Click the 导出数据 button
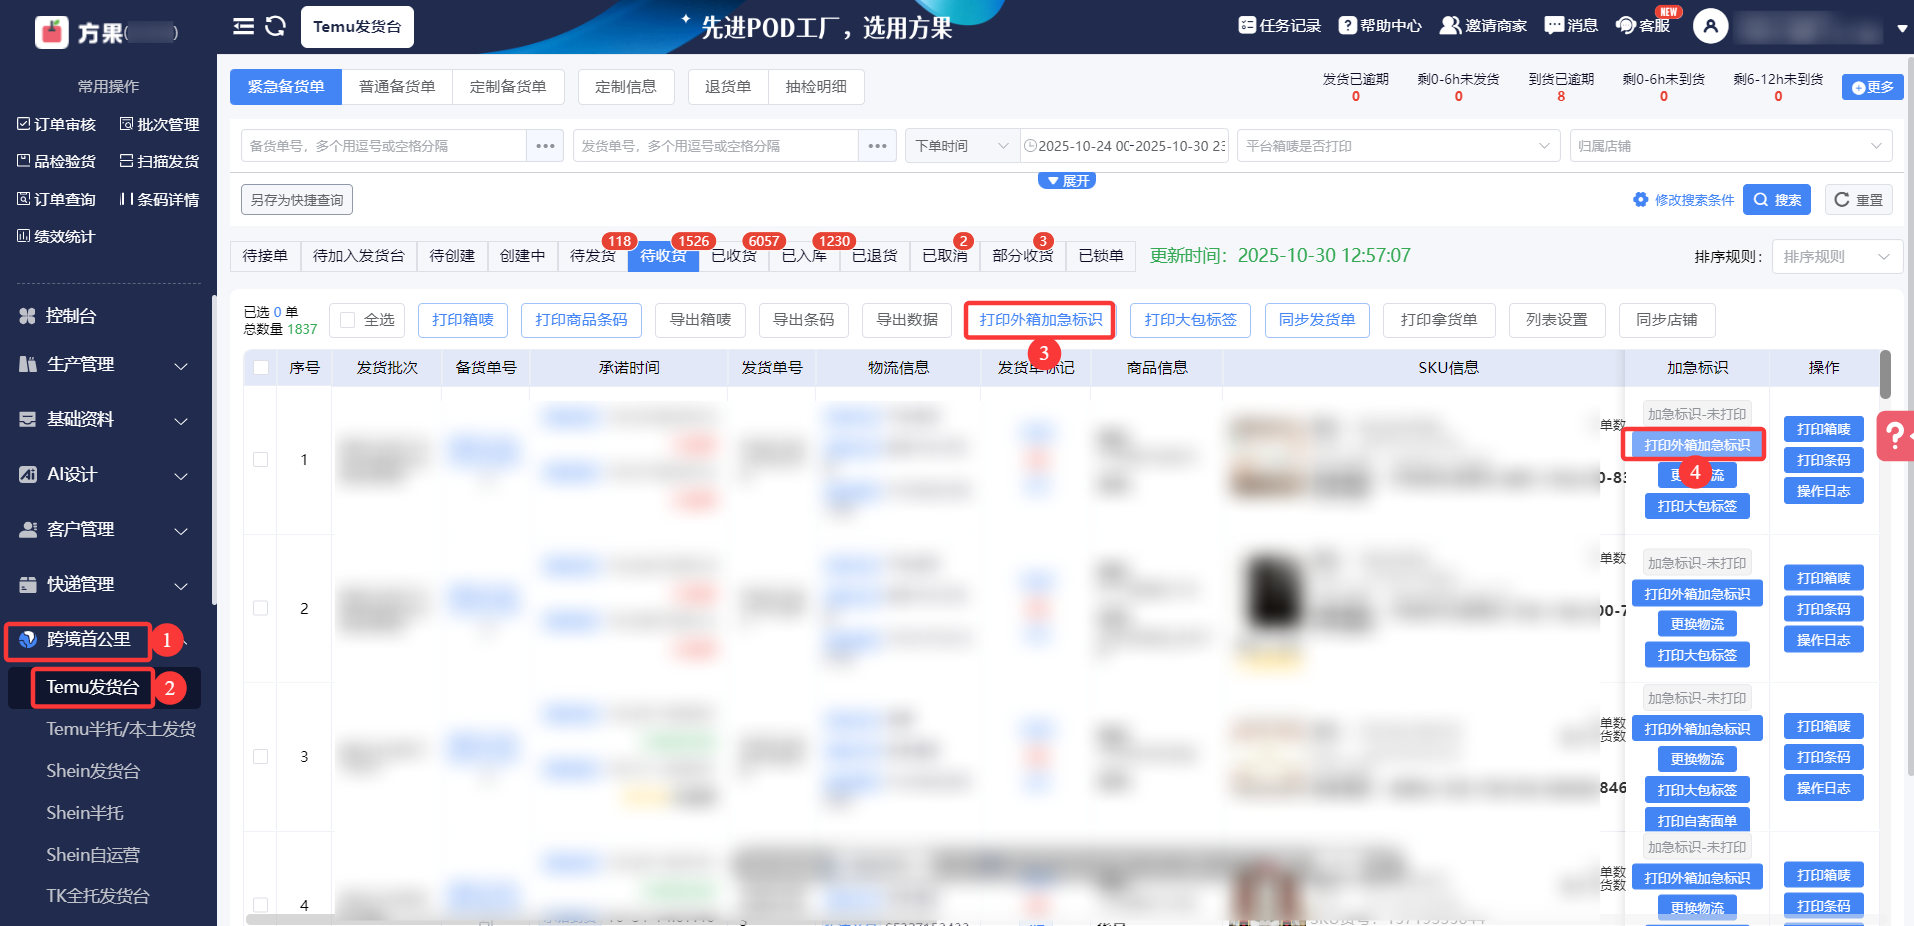 [907, 320]
